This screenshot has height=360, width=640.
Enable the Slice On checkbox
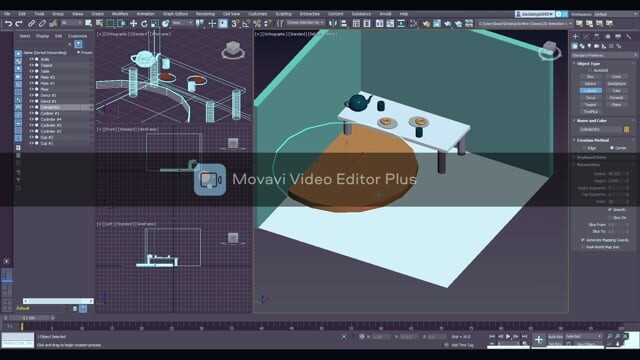[x=610, y=218]
